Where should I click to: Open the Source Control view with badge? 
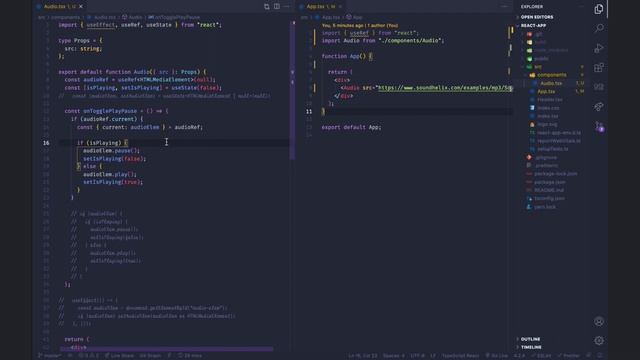pyautogui.click(x=599, y=126)
